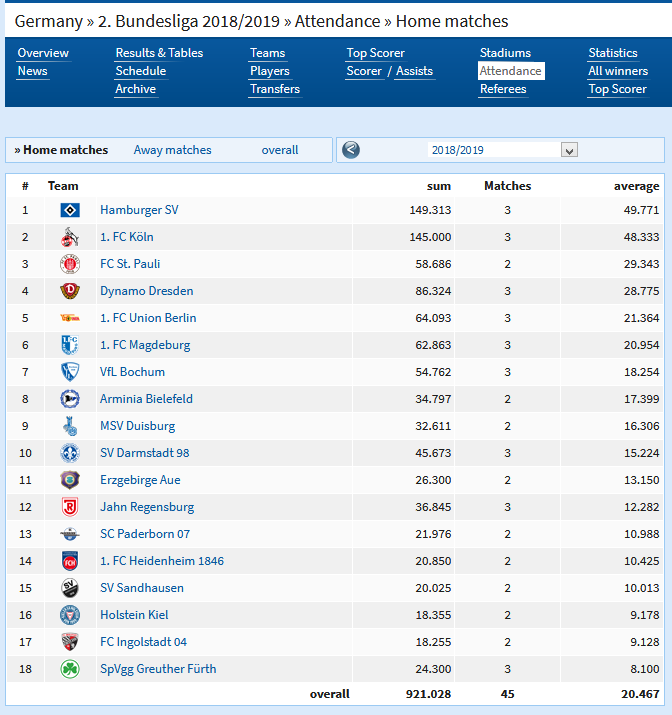Open the Statistics menu item
672x715 pixels.
pyautogui.click(x=613, y=53)
